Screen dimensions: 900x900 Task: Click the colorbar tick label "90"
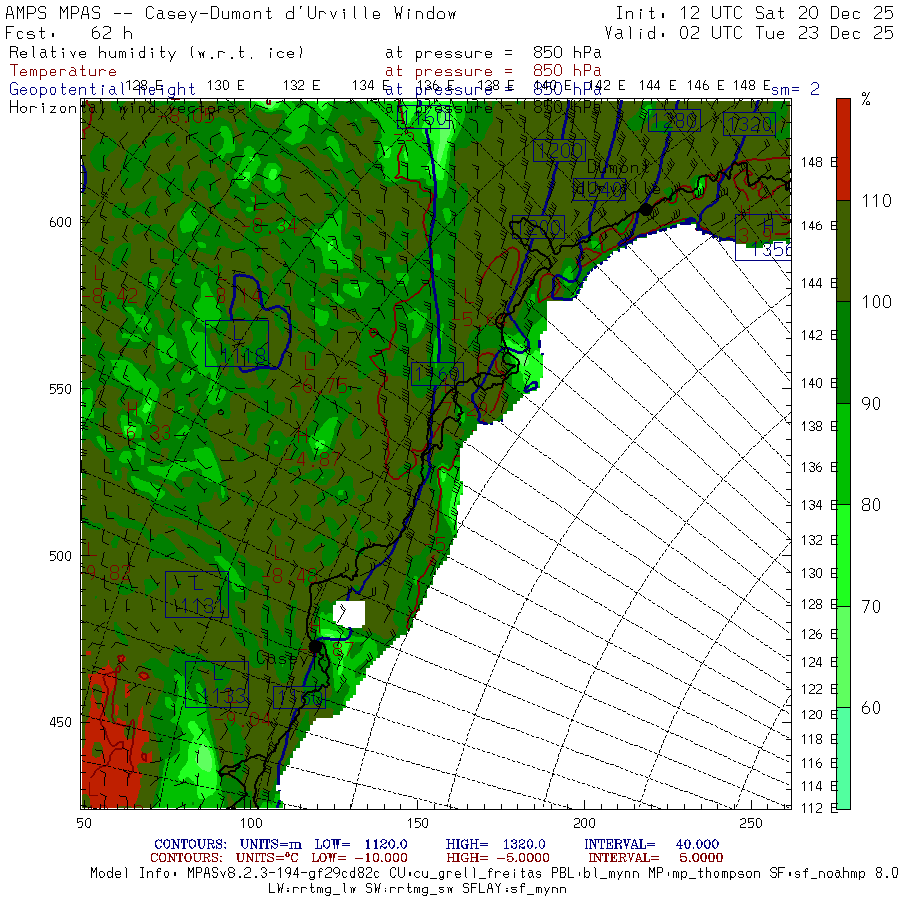871,404
